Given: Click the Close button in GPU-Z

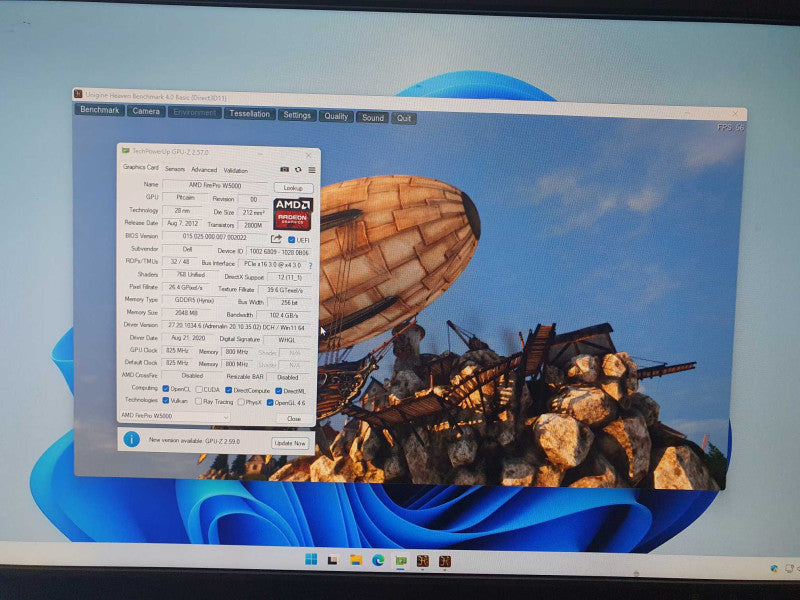Looking at the screenshot, I should tap(294, 418).
